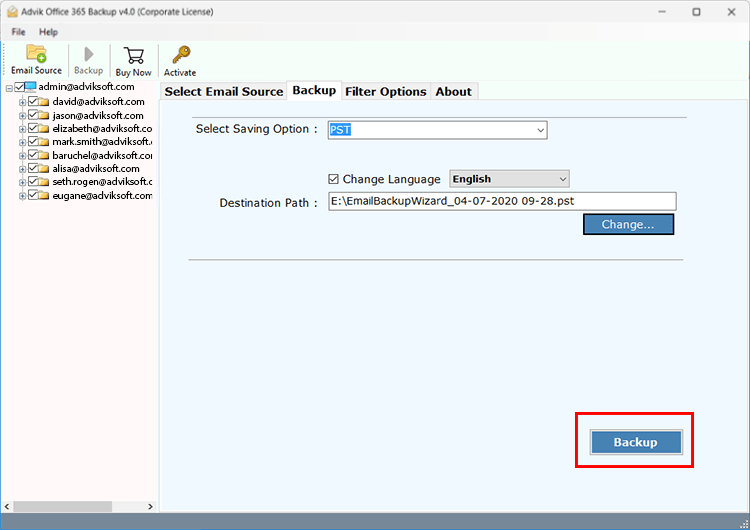This screenshot has width=750, height=530.
Task: Select the jason@adviksoft.com account label
Action: 98,115
